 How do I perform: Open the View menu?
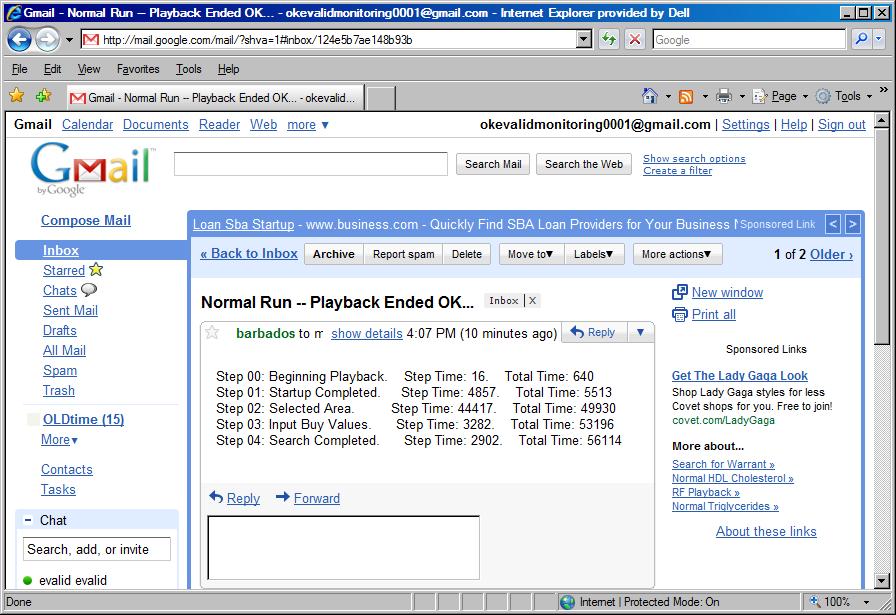tap(89, 69)
